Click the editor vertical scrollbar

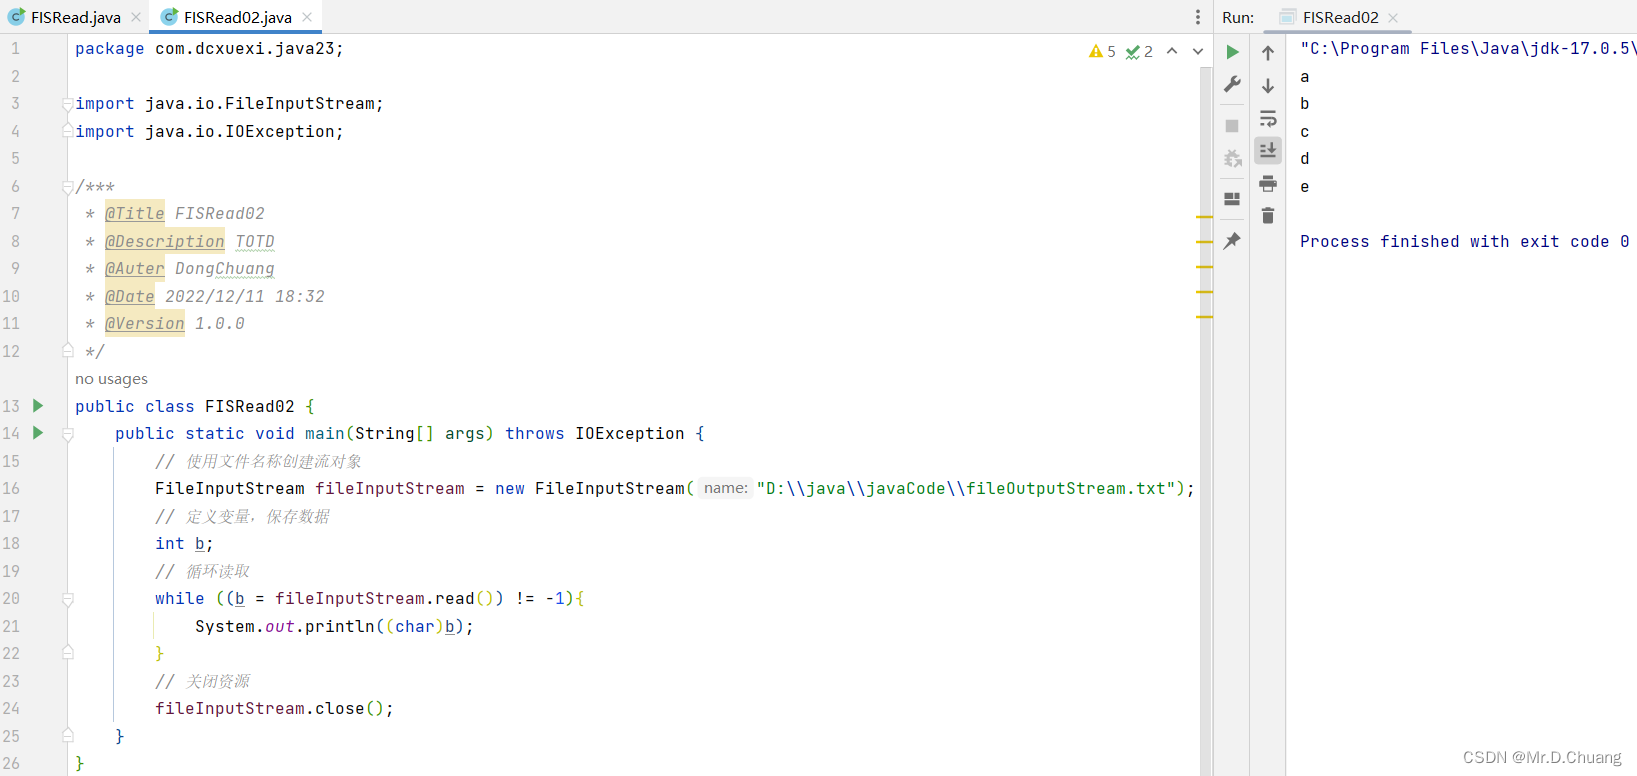pos(1205,420)
